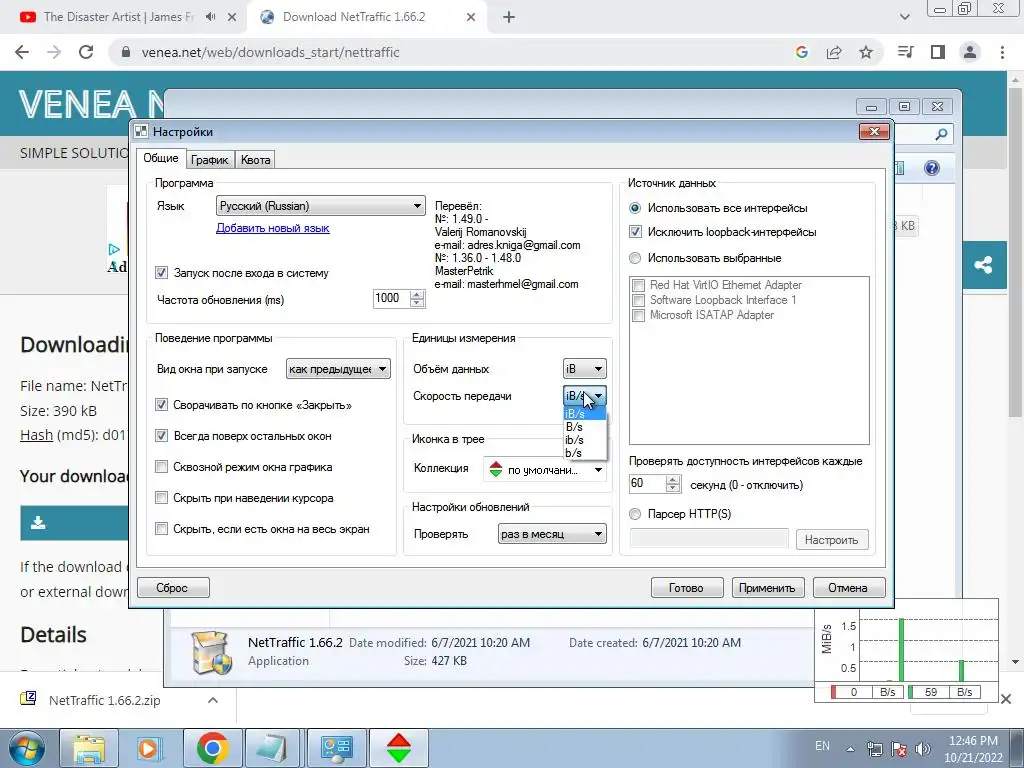Enable Скрыть, если есть окна на весь экран
This screenshot has width=1024, height=768.
click(x=161, y=529)
